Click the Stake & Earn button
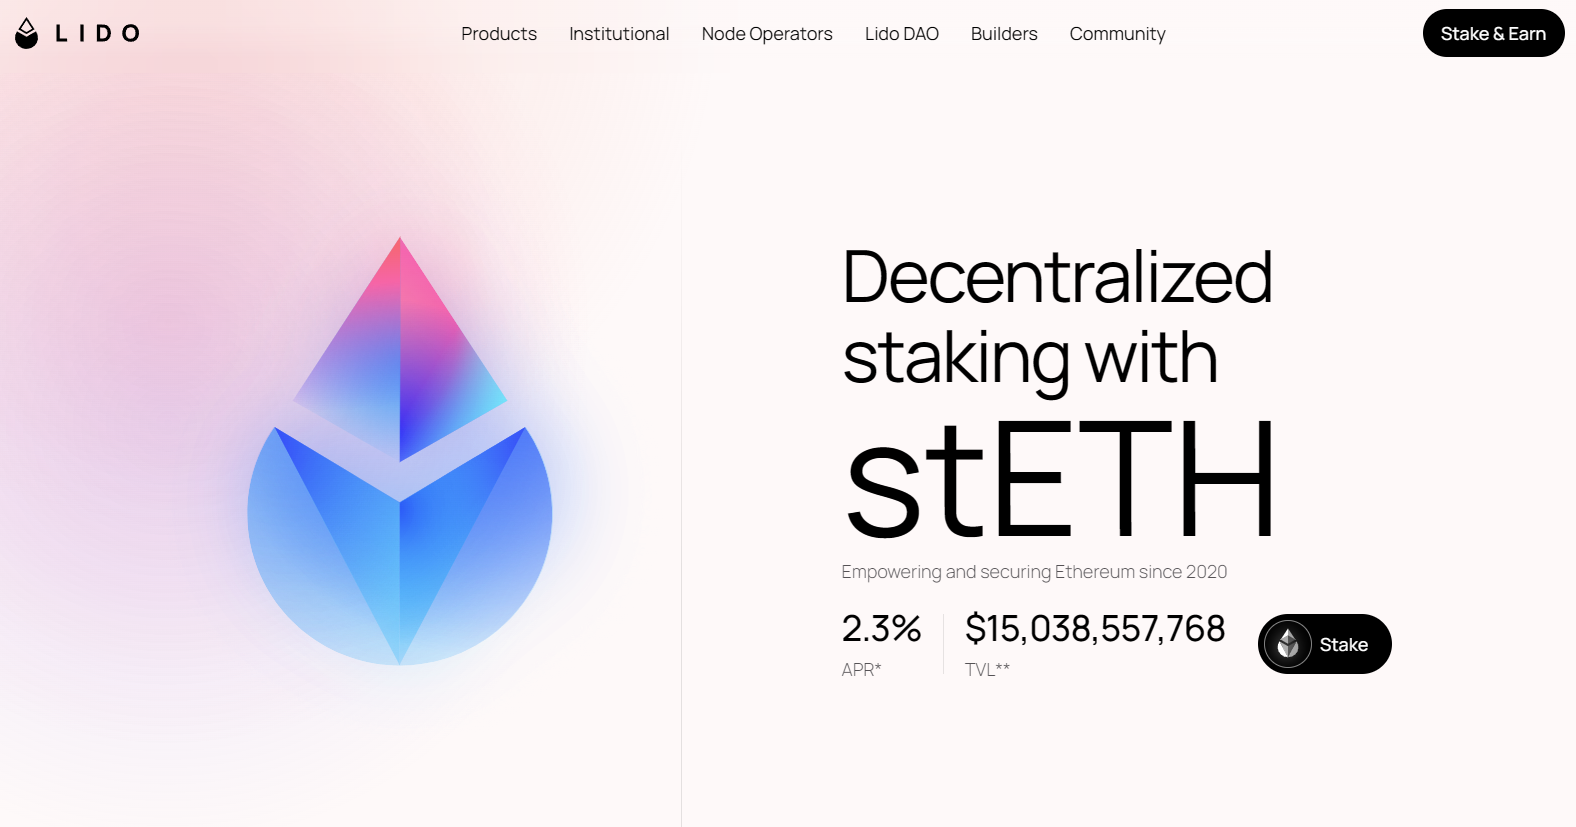 [1493, 33]
